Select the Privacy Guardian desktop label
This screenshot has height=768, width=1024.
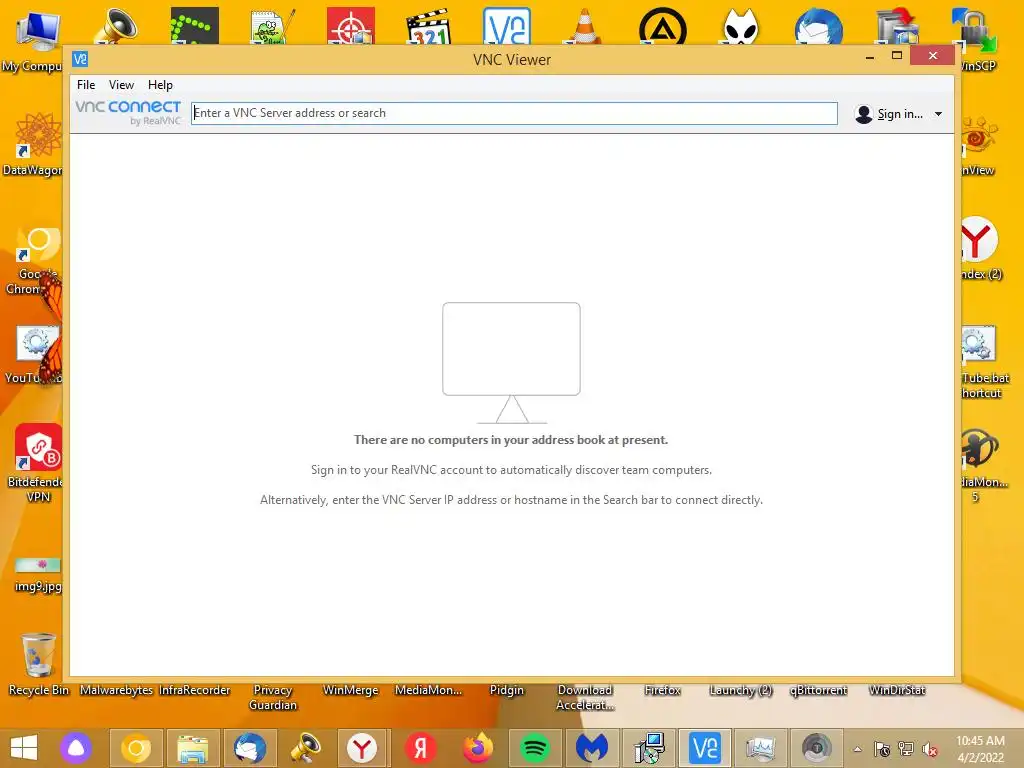[273, 697]
